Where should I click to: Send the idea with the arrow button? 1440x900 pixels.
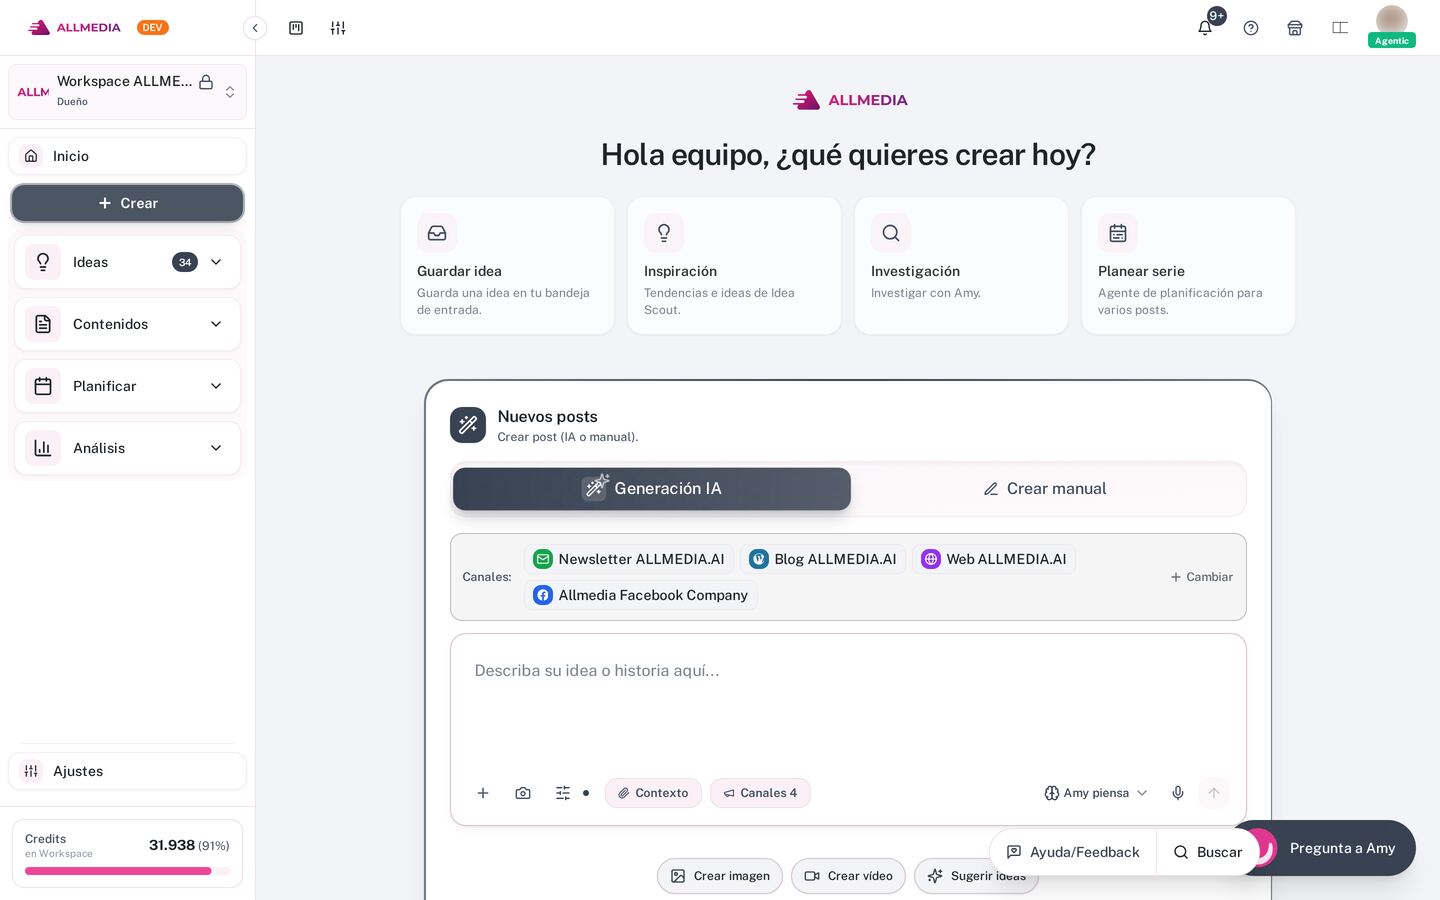[1214, 793]
